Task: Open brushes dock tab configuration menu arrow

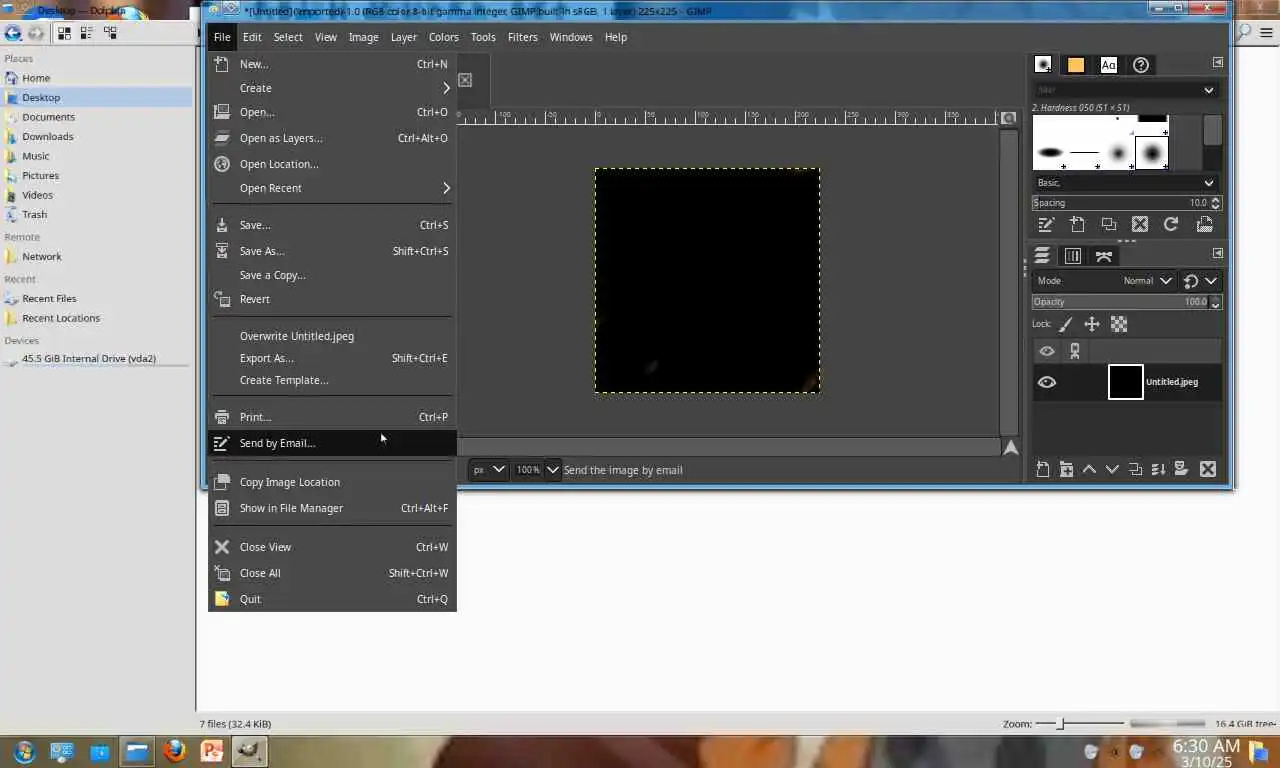Action: pos(1217,62)
